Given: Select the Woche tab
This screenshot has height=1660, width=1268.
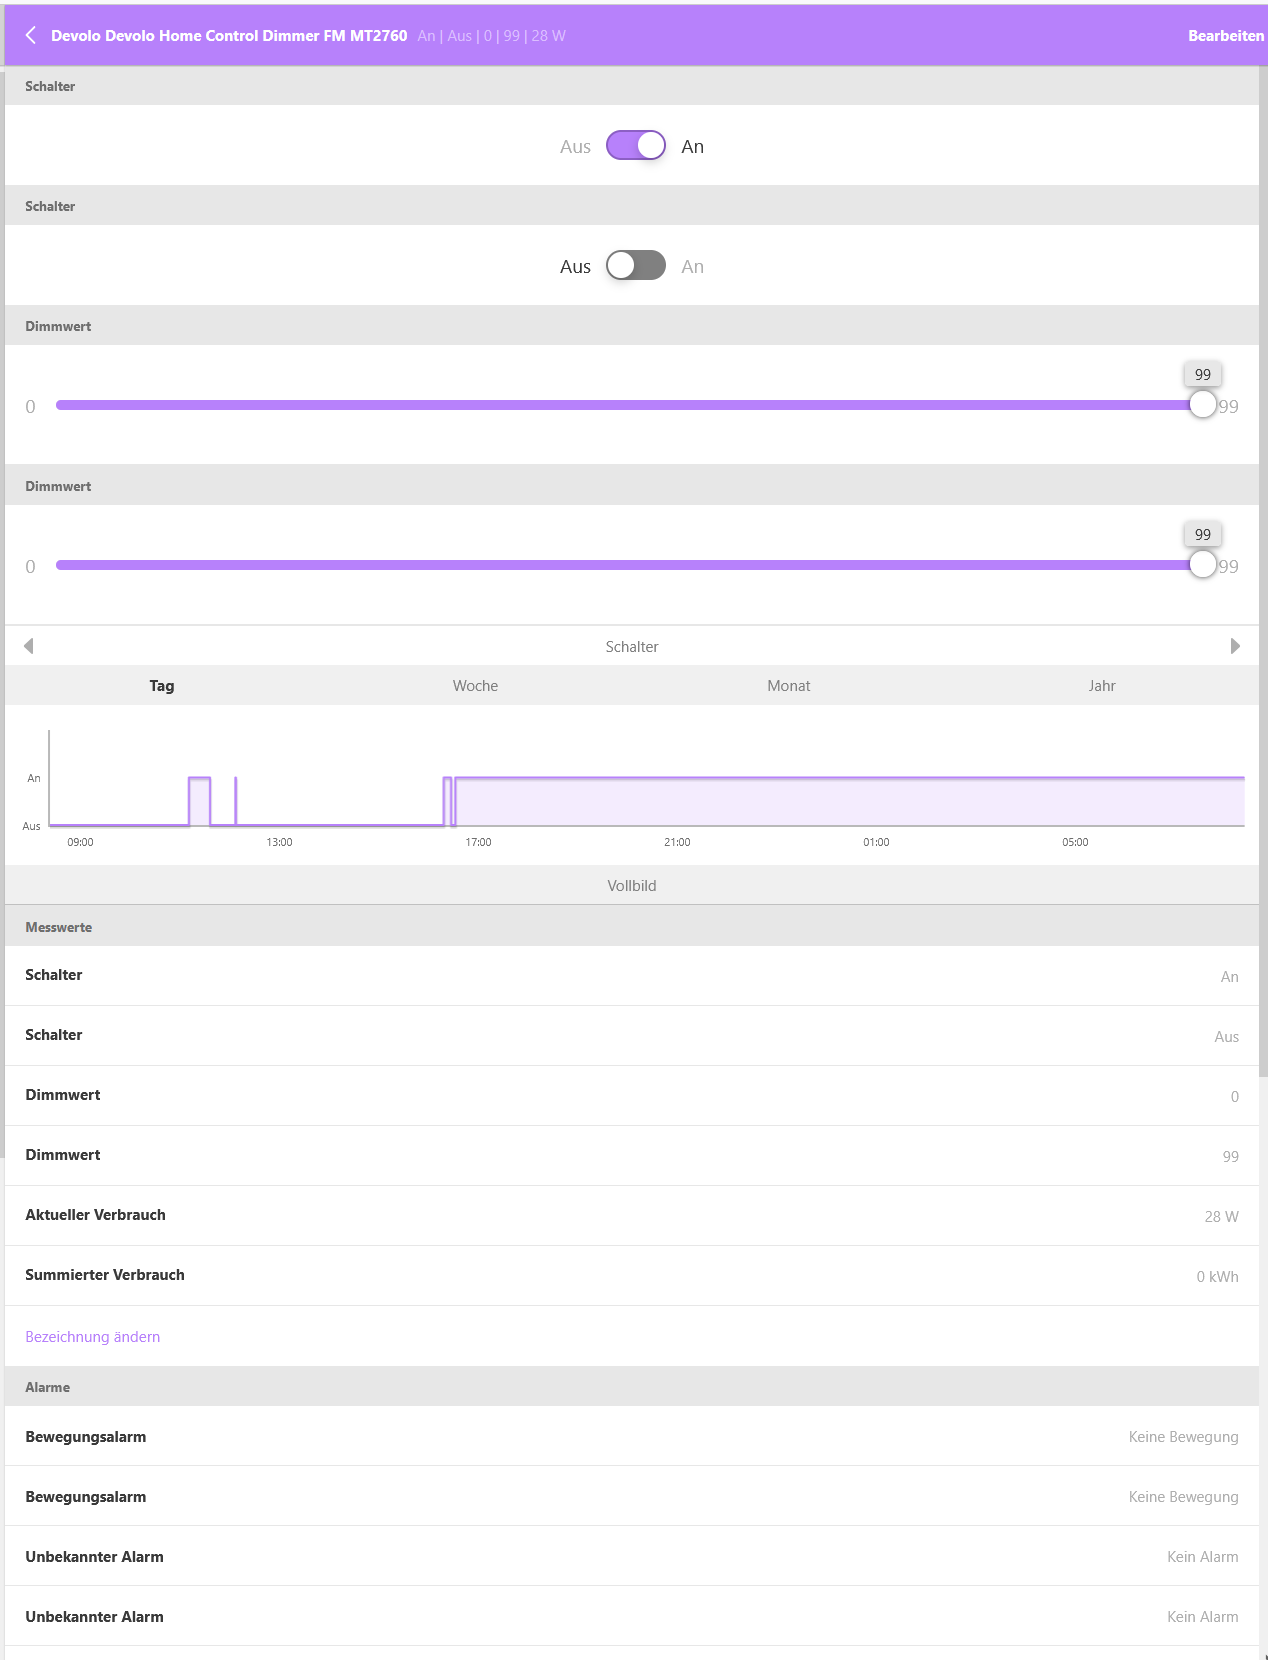Looking at the screenshot, I should 475,686.
